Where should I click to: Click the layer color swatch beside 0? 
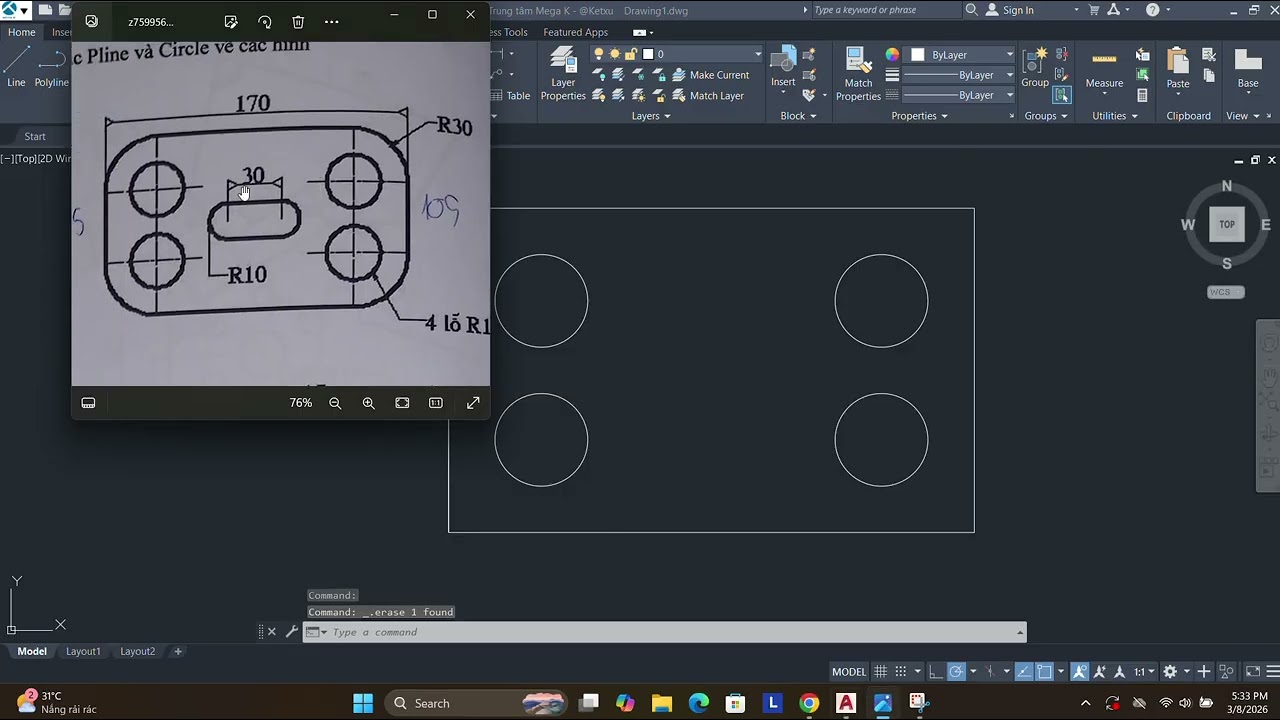[x=648, y=54]
